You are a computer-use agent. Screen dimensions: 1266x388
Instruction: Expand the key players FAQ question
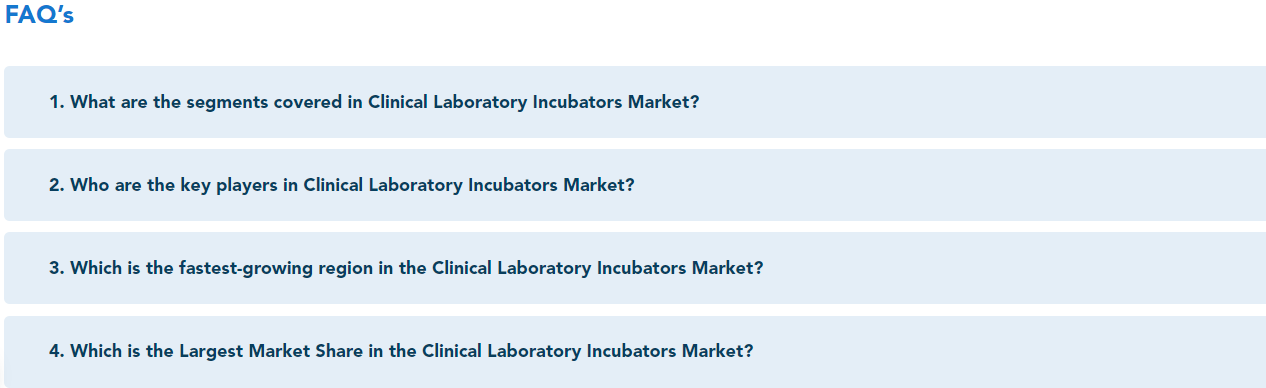point(635,185)
